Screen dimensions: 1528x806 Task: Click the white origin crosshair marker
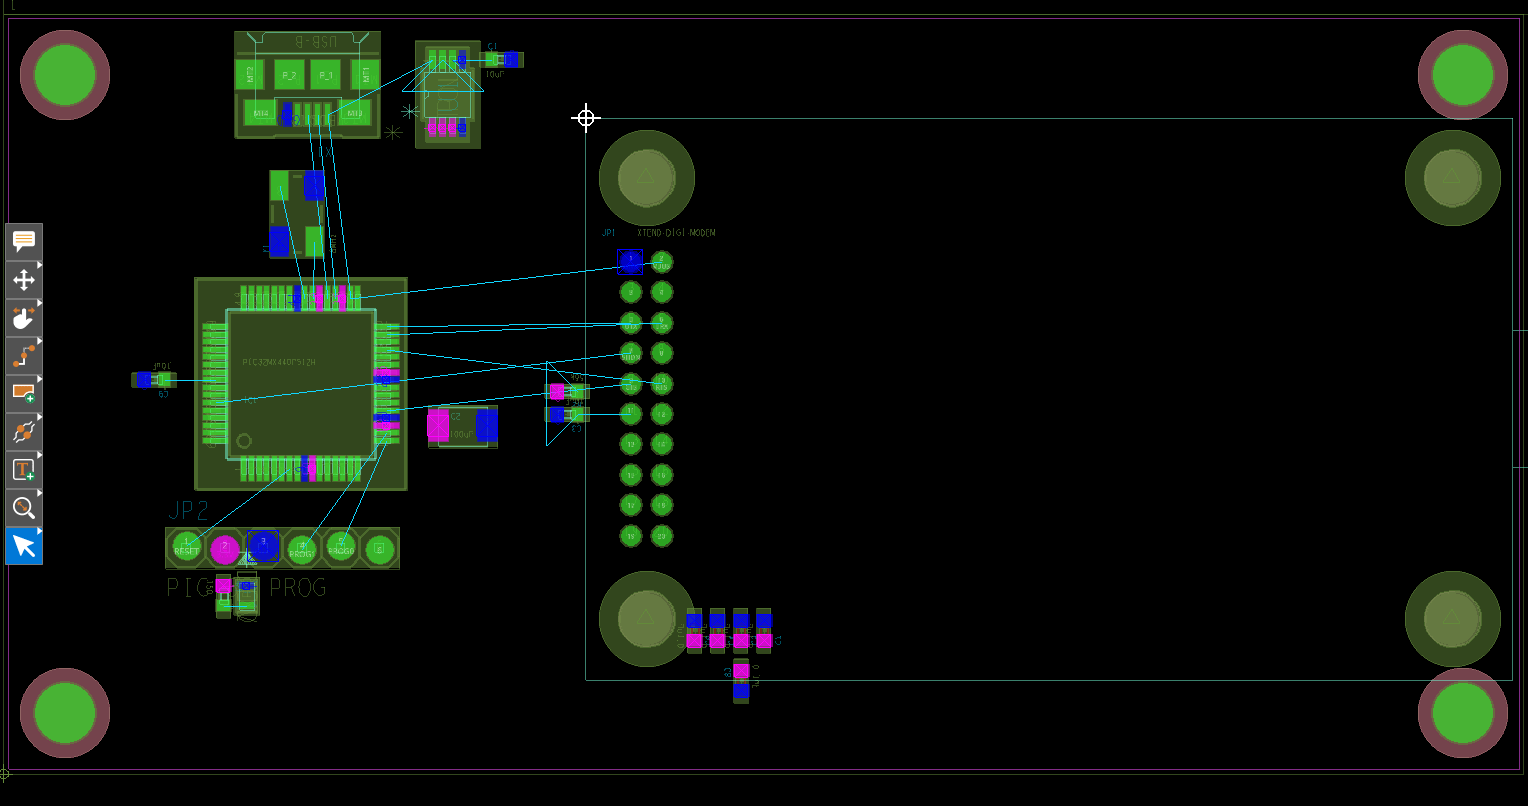586,118
